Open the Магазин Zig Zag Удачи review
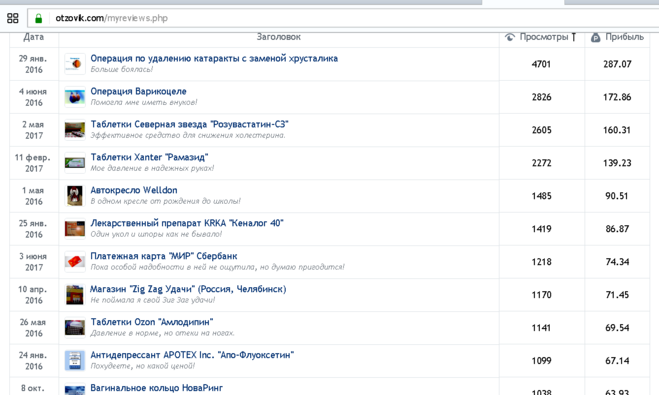 [188, 289]
